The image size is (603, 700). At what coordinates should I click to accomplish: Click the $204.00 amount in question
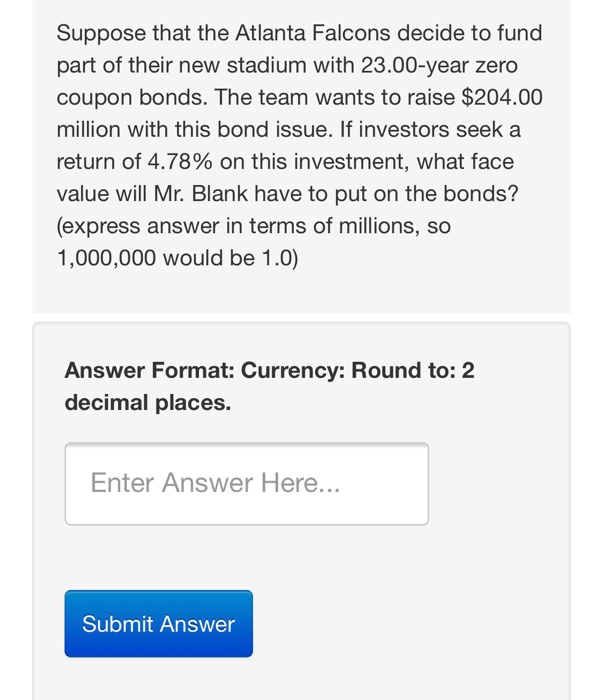[502, 97]
